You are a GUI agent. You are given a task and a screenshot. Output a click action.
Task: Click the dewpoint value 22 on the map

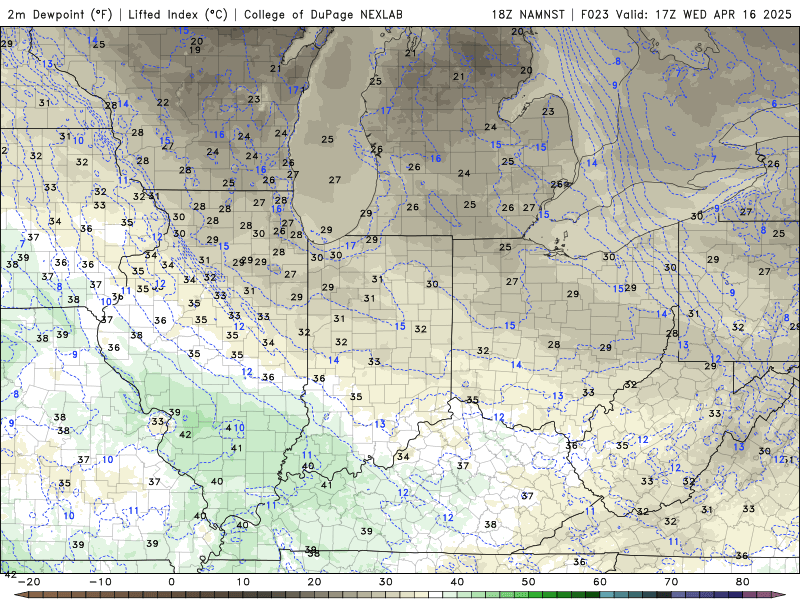pos(163,103)
